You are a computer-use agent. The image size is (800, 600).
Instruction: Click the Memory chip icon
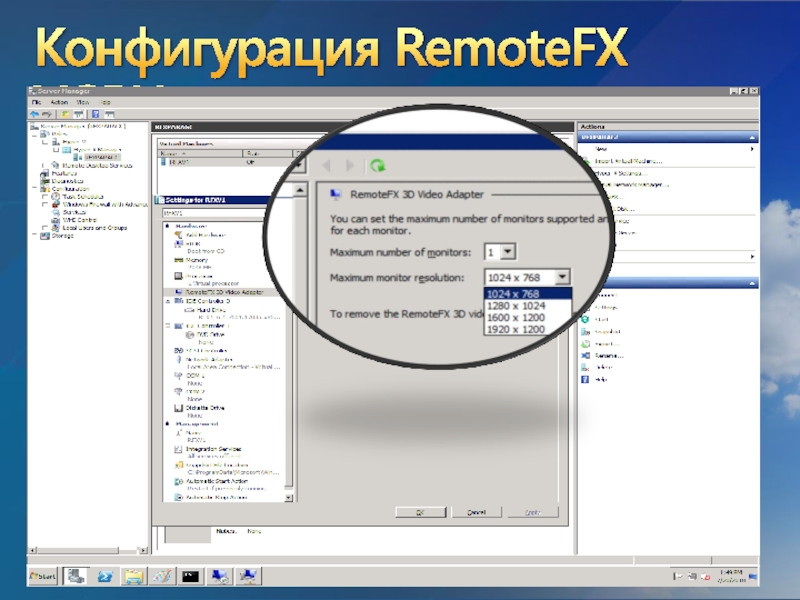179,260
